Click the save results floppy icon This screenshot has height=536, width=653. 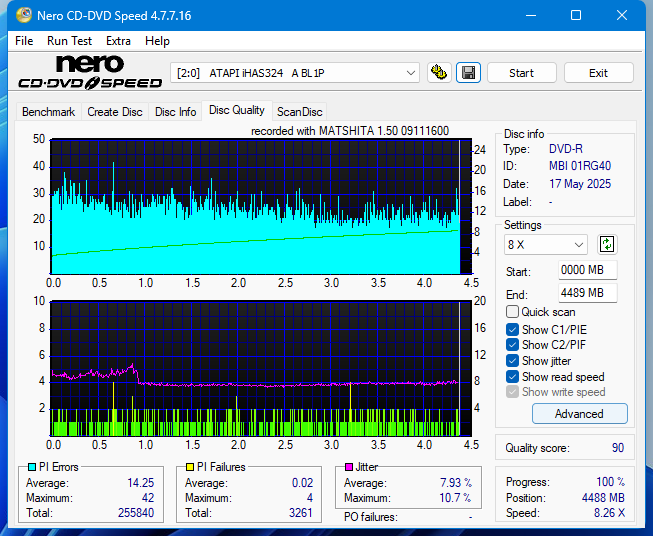tap(468, 73)
